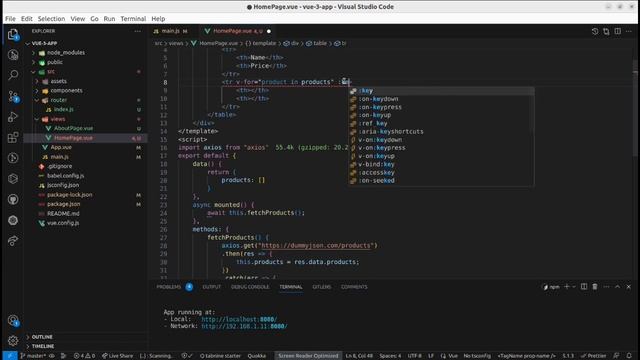The width and height of the screenshot is (640, 360).
Task: Open the Search view in activity bar
Action: (x=13, y=75)
